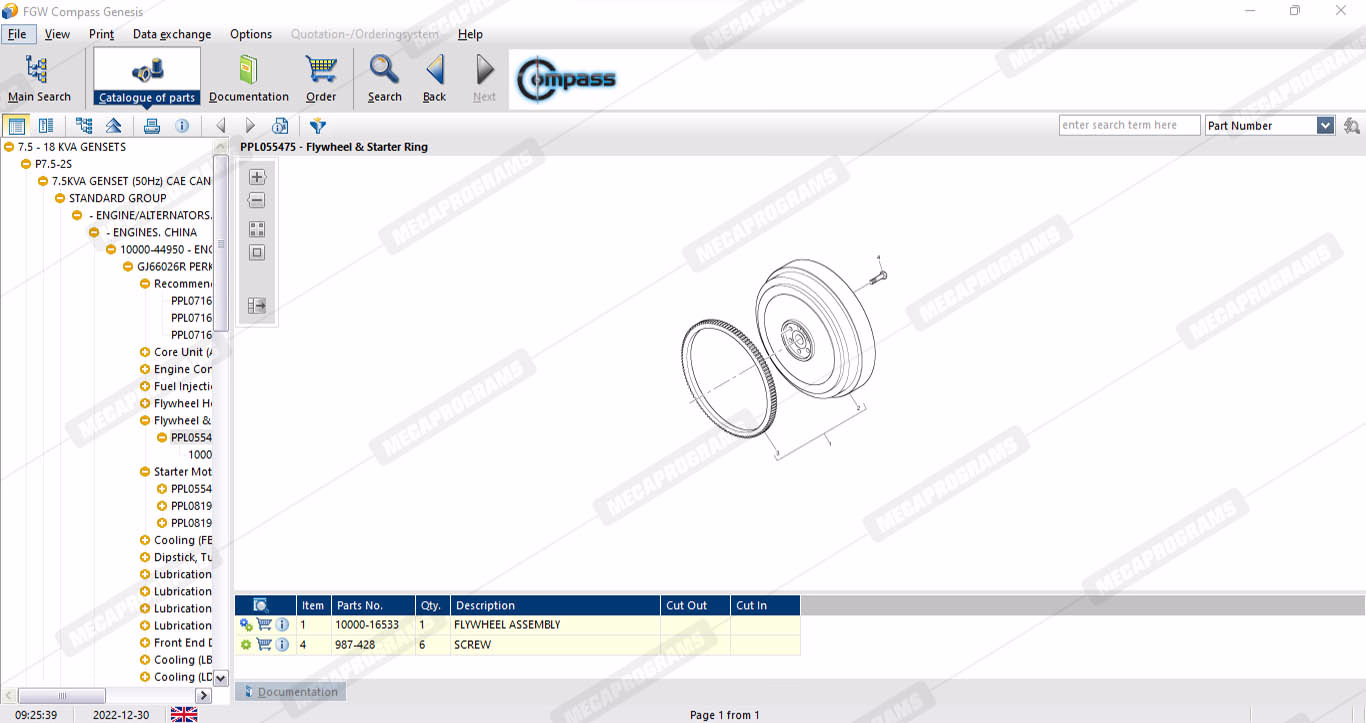Viewport: 1366px width, 723px height.
Task: Open the Data exchange menu
Action: [x=172, y=34]
